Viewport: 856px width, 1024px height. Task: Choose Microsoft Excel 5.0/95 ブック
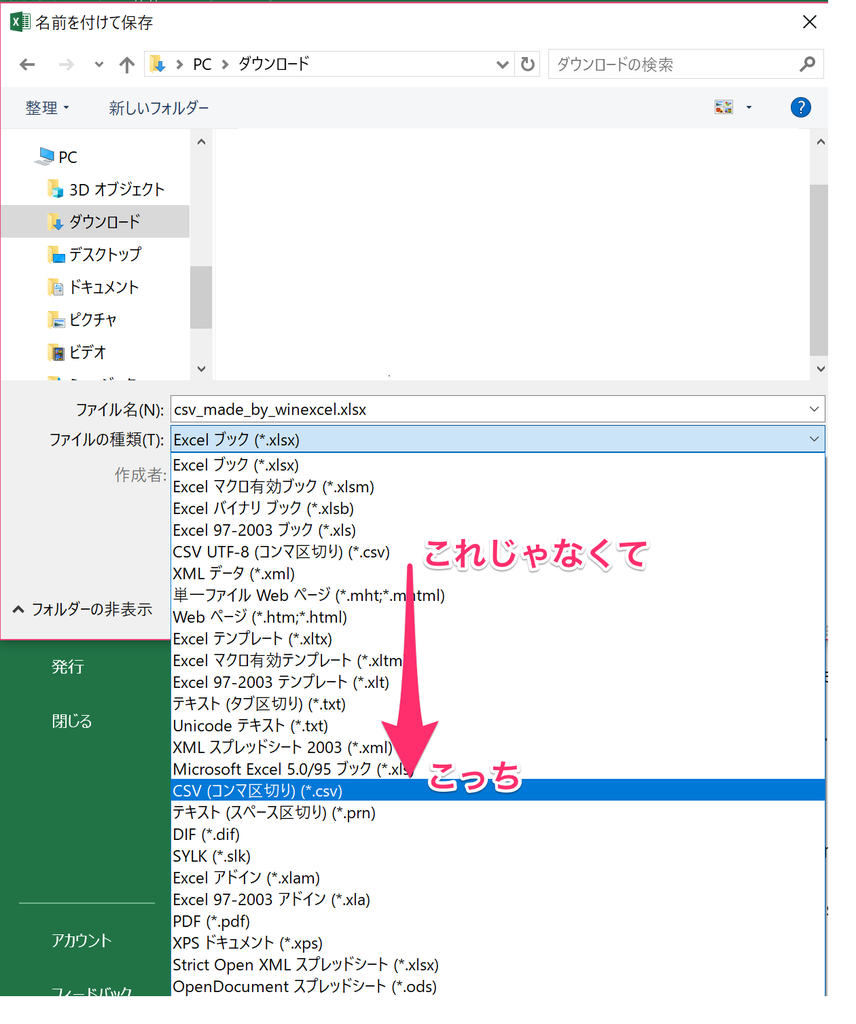click(498, 769)
